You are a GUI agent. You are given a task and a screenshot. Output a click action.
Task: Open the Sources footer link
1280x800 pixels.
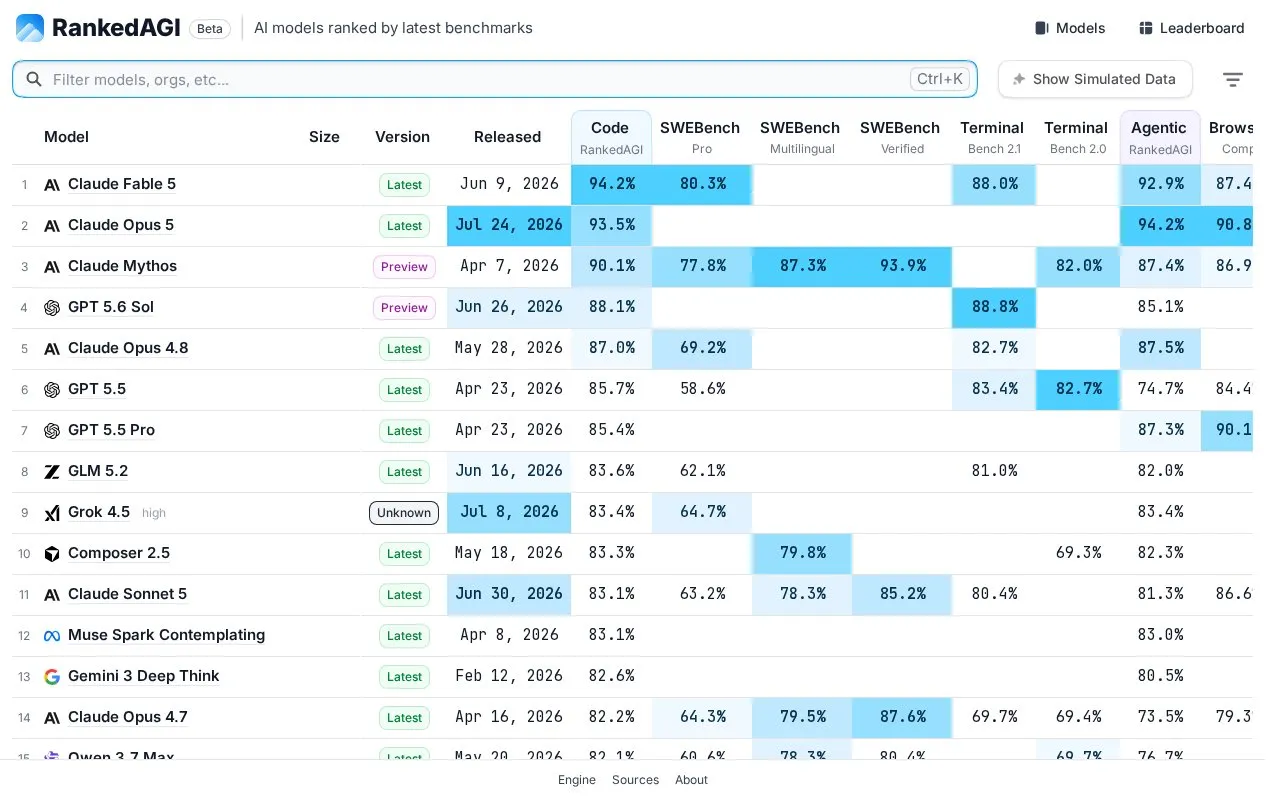[x=636, y=780]
